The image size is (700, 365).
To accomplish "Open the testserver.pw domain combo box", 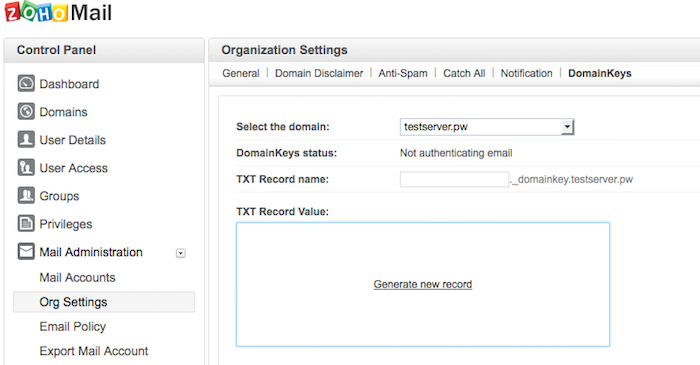I will click(487, 127).
